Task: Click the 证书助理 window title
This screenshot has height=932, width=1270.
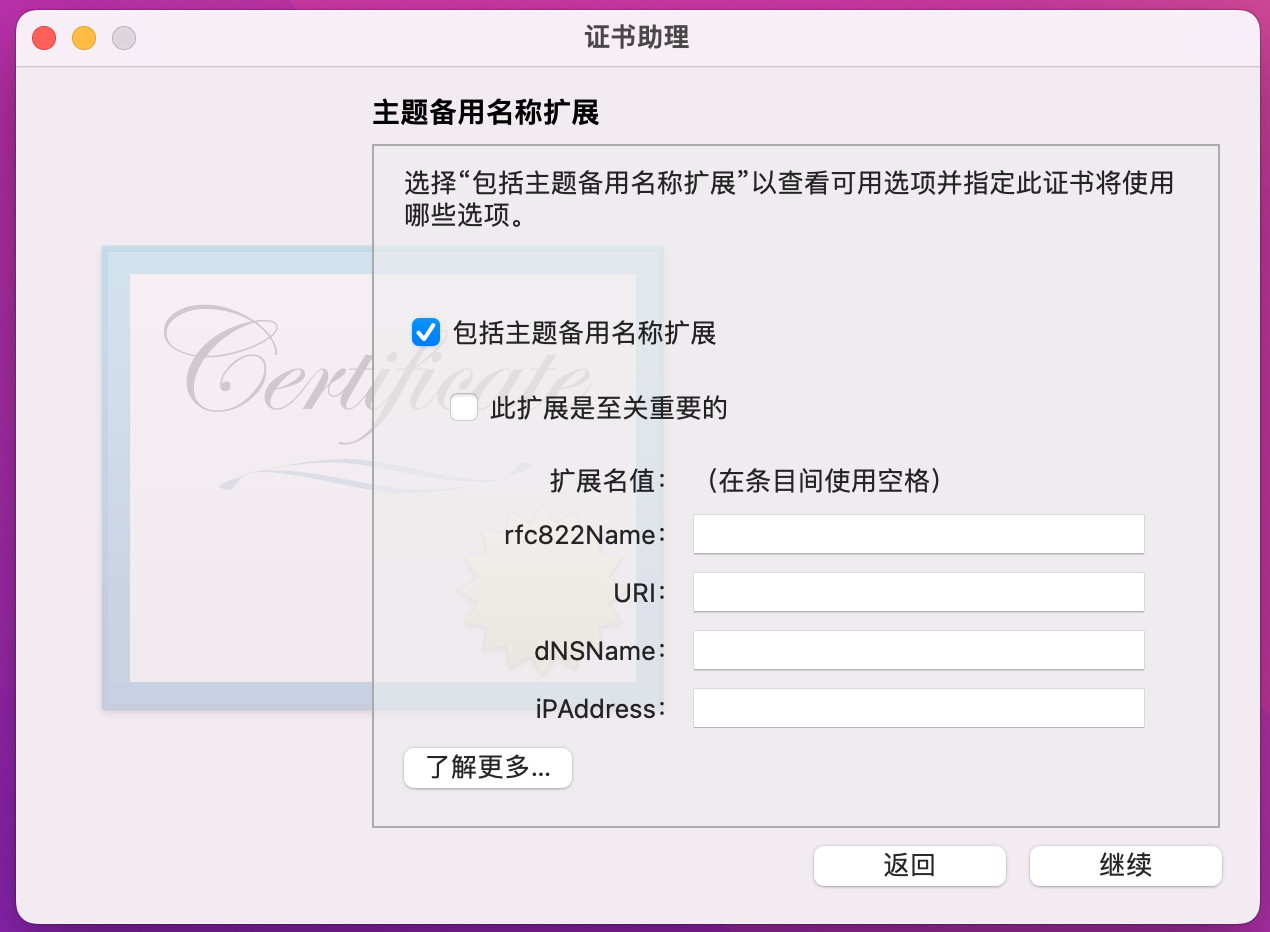Action: (637, 39)
